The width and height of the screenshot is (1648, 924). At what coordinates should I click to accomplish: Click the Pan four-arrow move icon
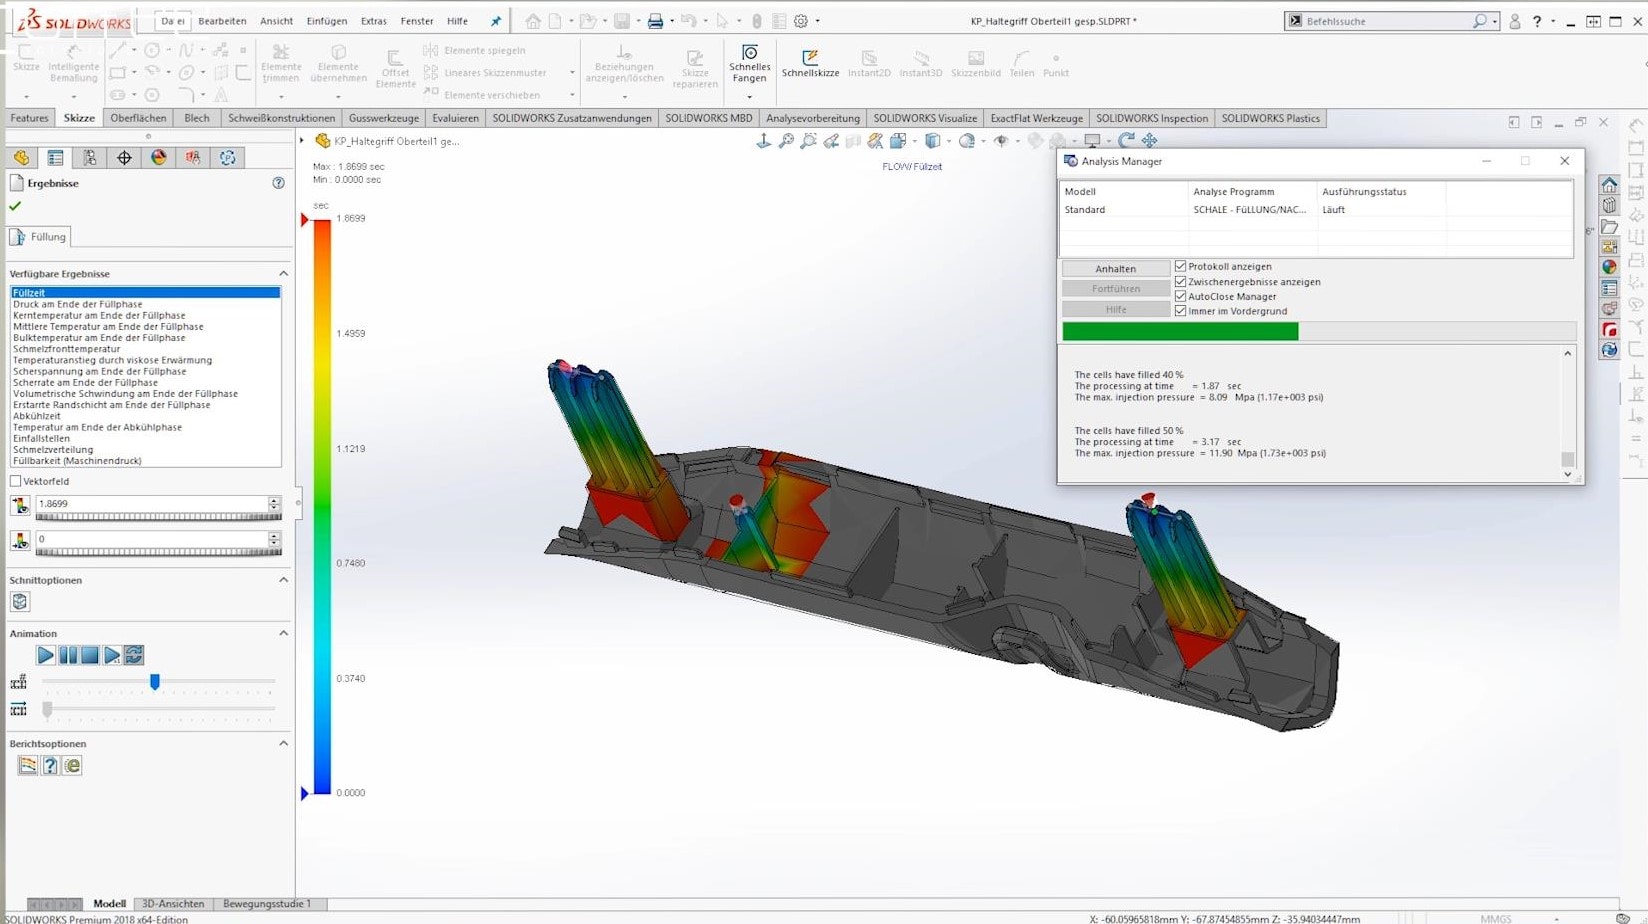click(1150, 141)
